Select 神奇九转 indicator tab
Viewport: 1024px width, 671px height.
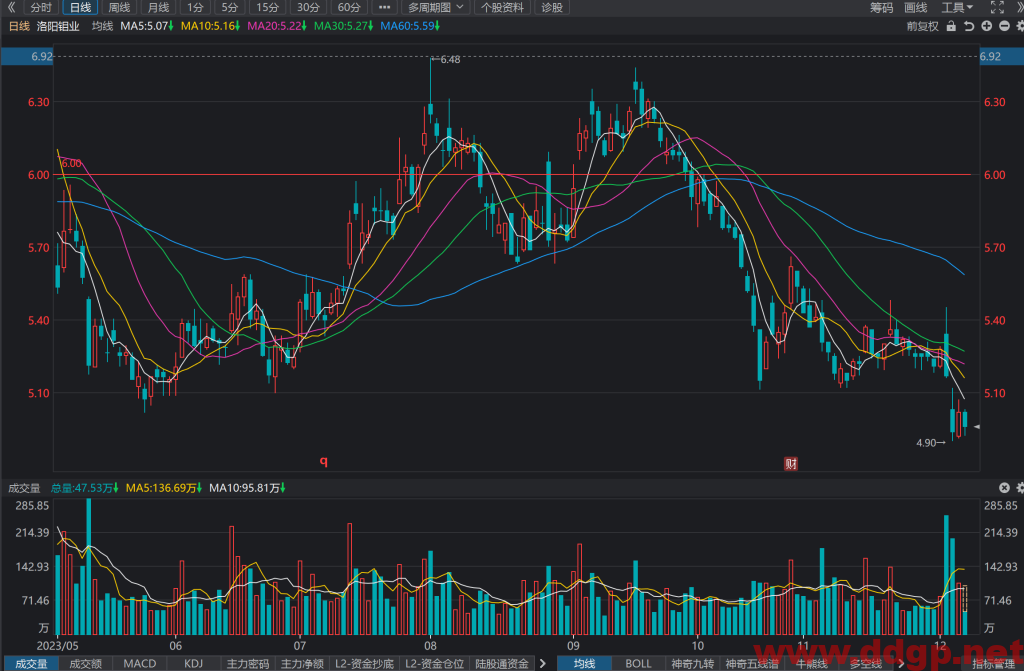693,664
